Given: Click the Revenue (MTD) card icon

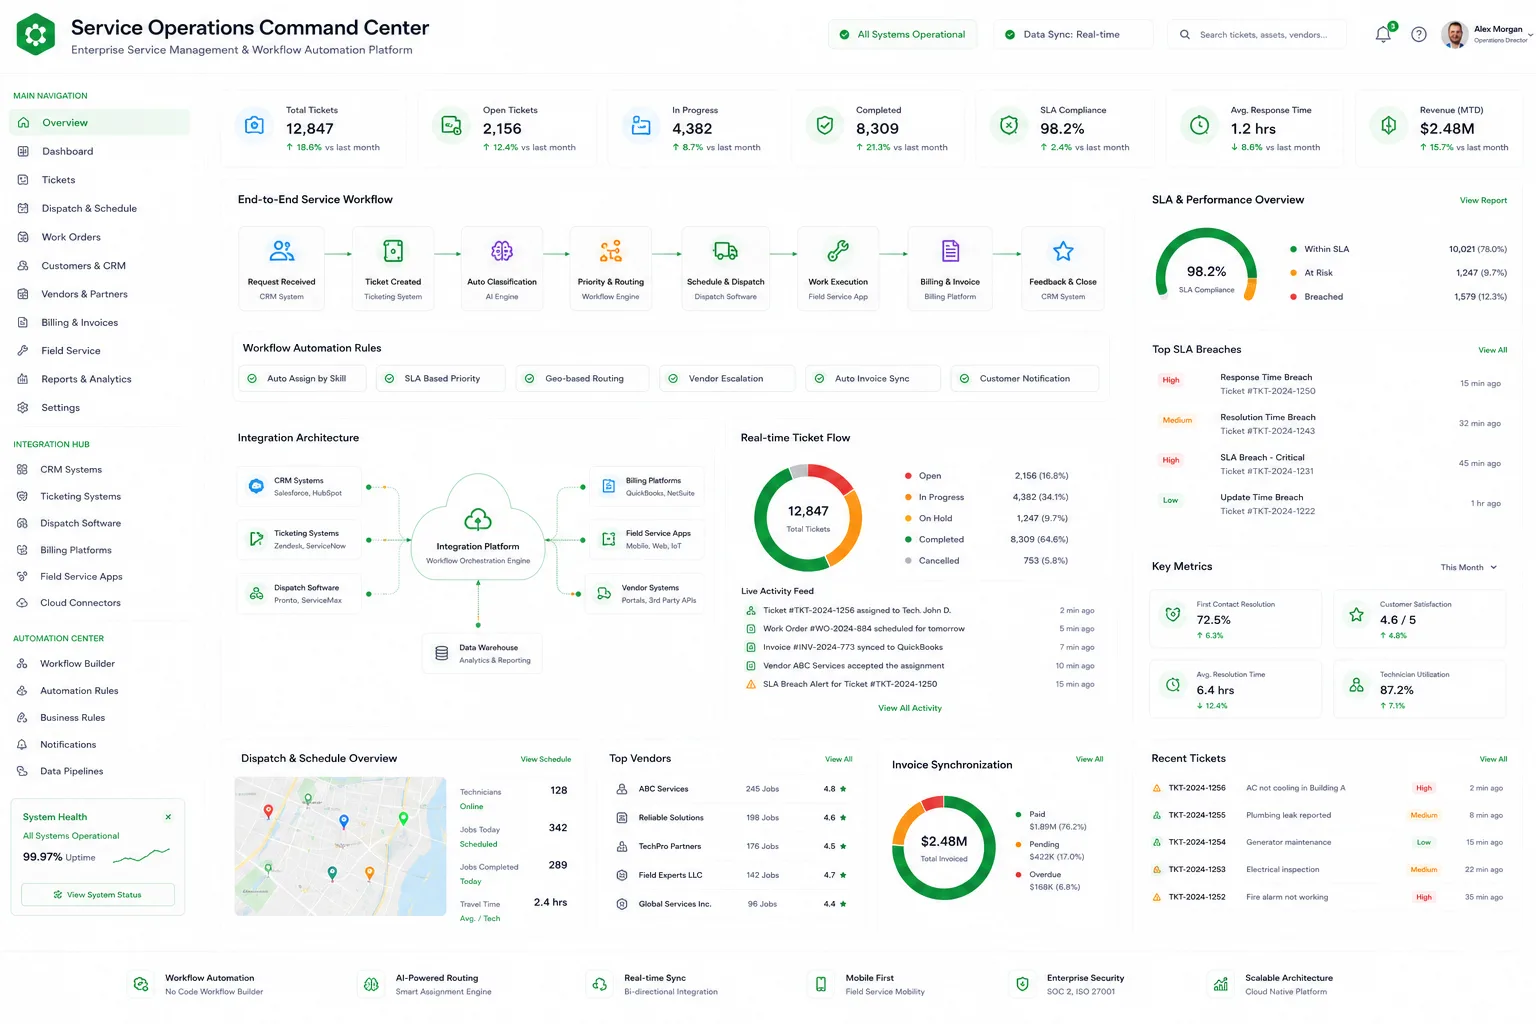Looking at the screenshot, I should pyautogui.click(x=1388, y=125).
